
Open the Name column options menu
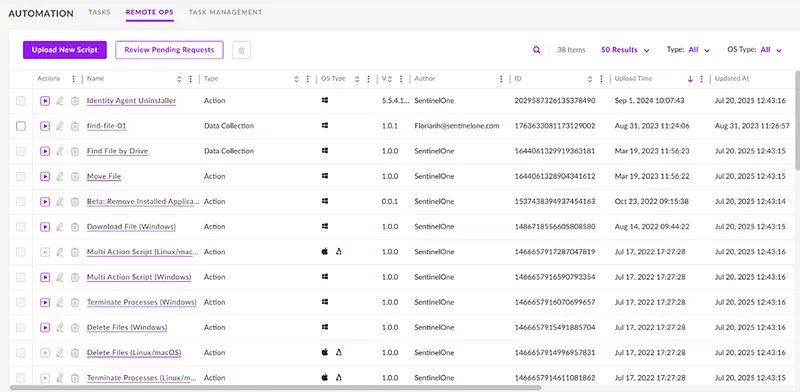click(x=191, y=79)
